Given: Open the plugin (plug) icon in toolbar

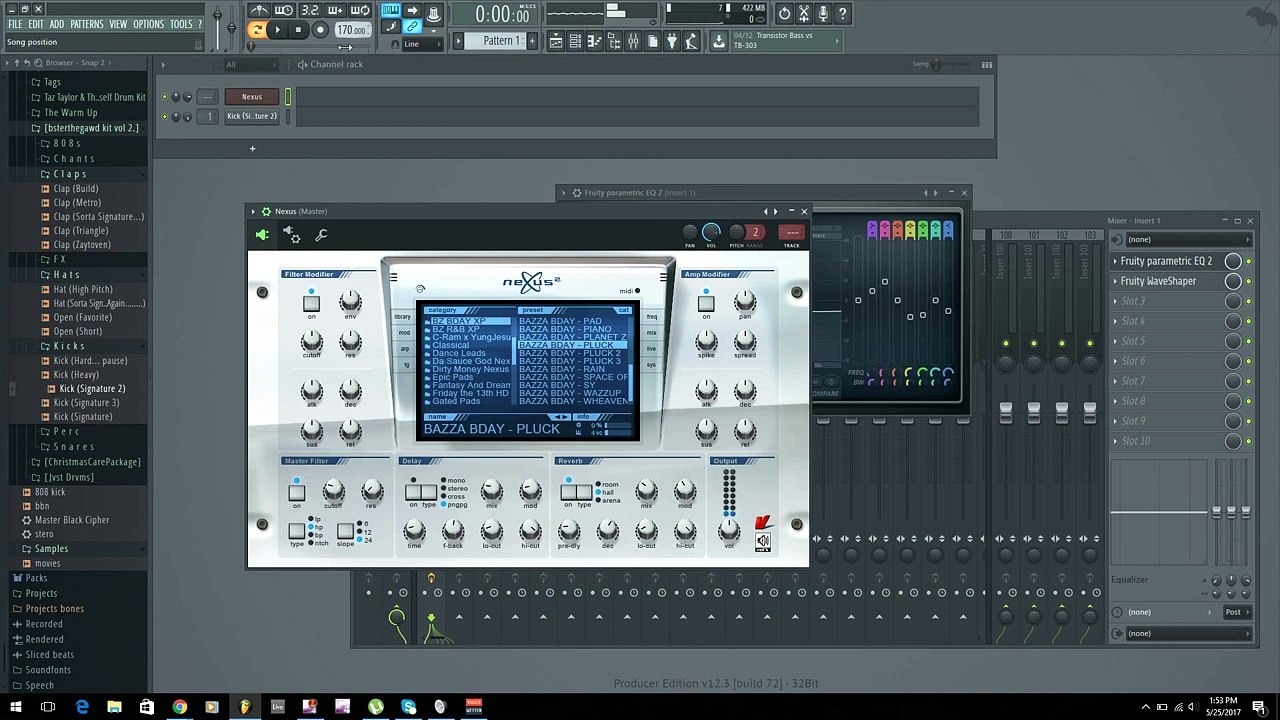Looking at the screenshot, I should (672, 41).
